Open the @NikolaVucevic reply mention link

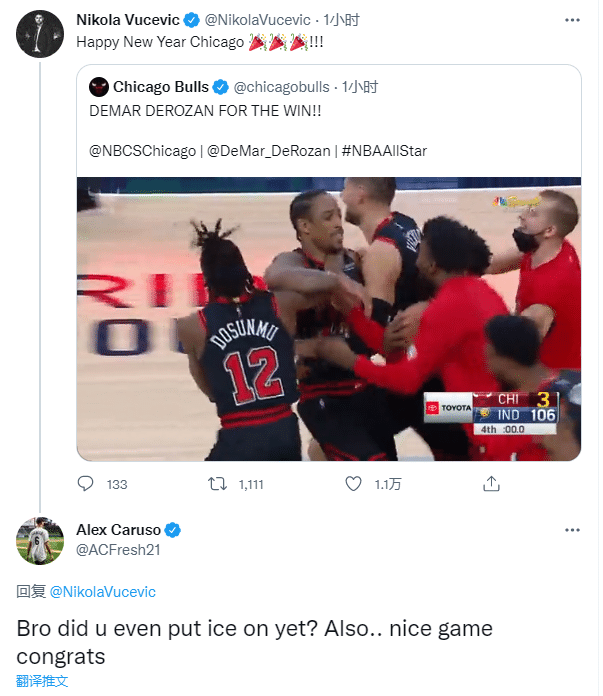click(x=102, y=592)
